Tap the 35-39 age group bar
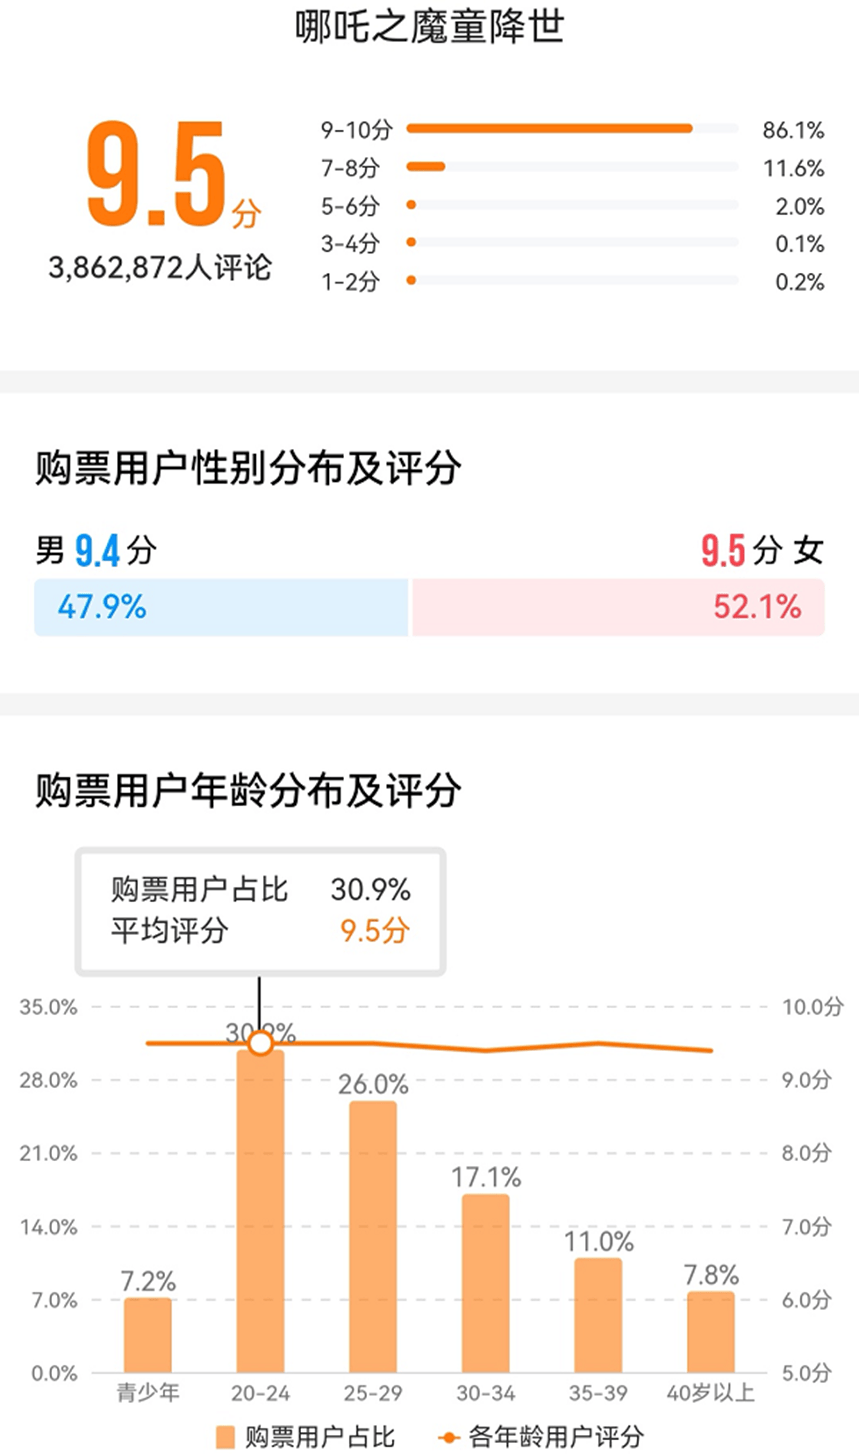859x1454 pixels. (598, 1315)
